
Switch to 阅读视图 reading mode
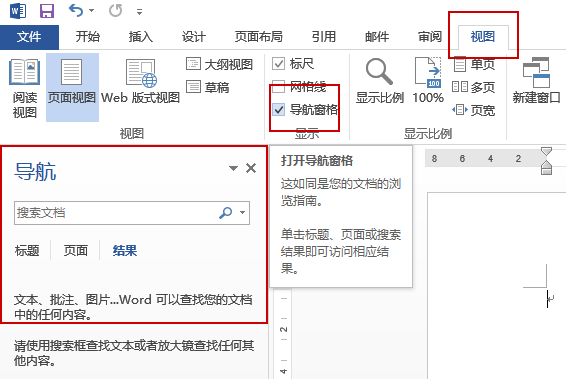(x=25, y=88)
